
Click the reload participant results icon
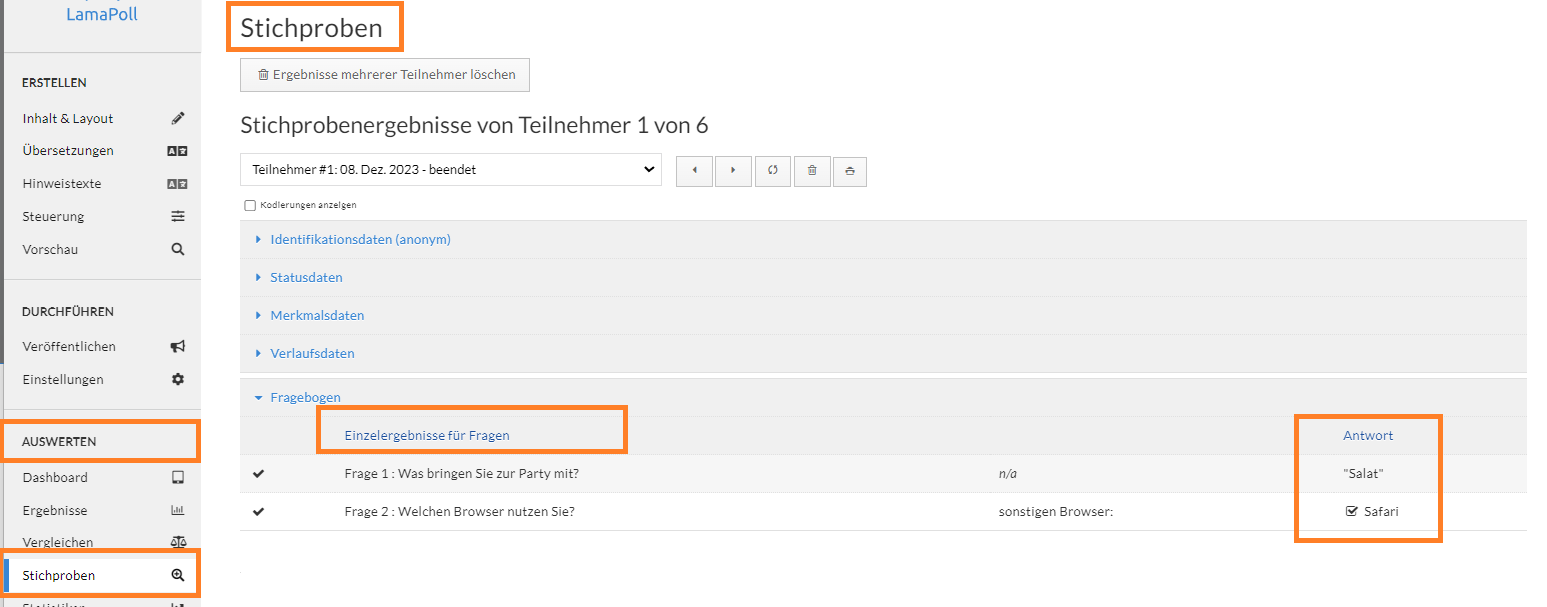tap(773, 170)
